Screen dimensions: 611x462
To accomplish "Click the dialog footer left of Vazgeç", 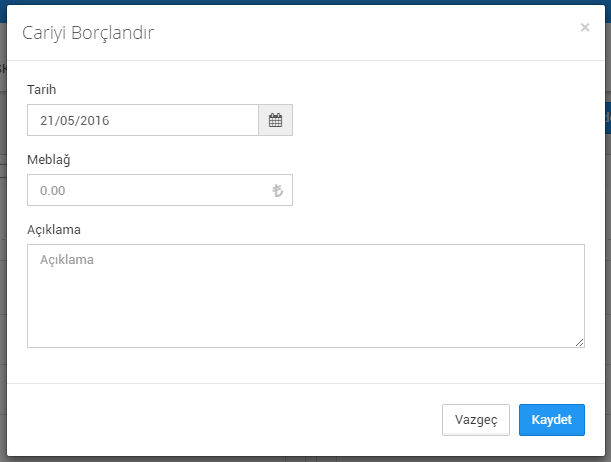I will [x=224, y=420].
